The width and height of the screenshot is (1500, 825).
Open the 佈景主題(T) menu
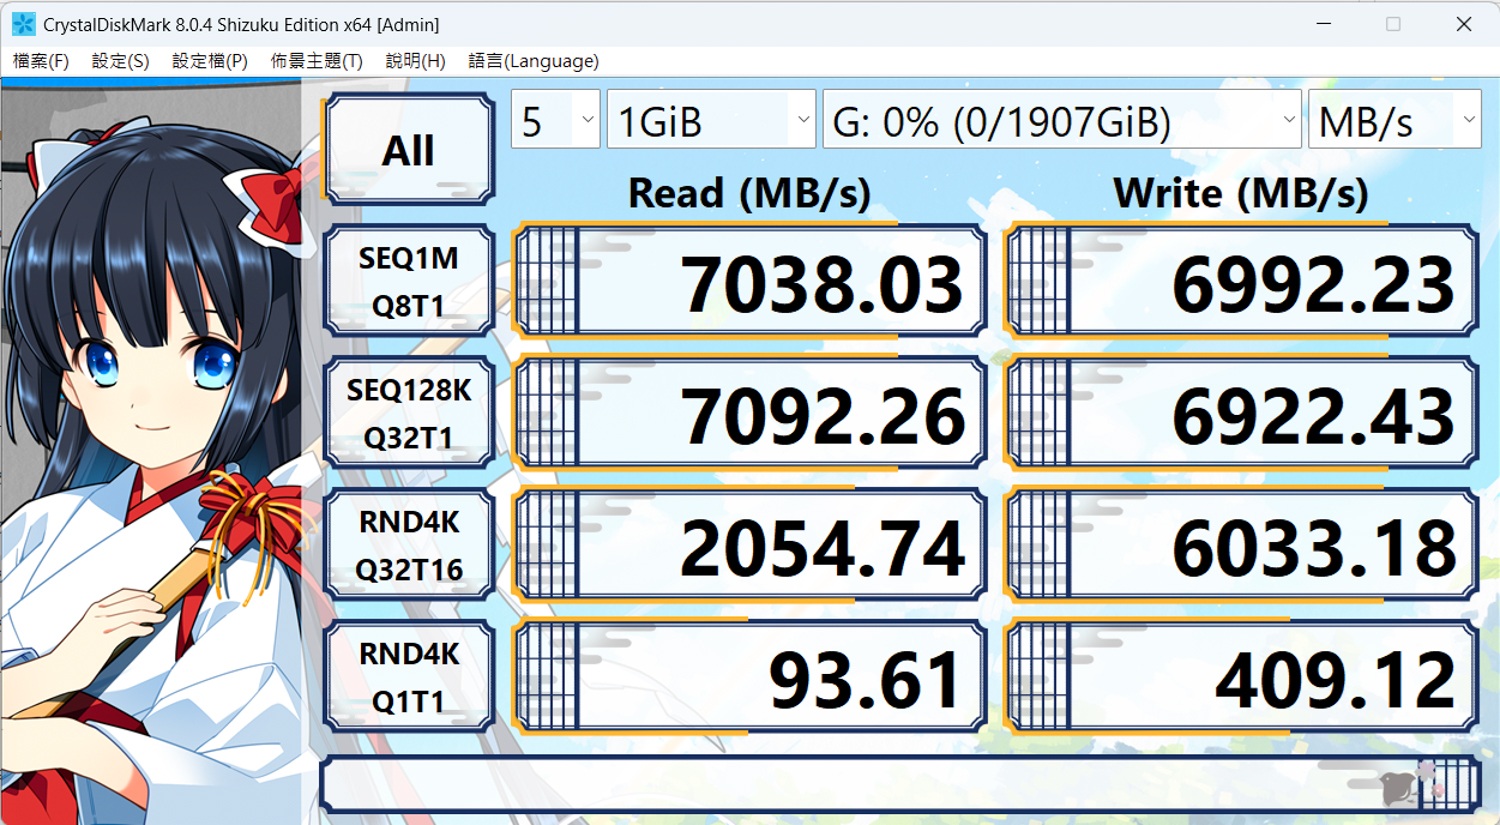(316, 61)
